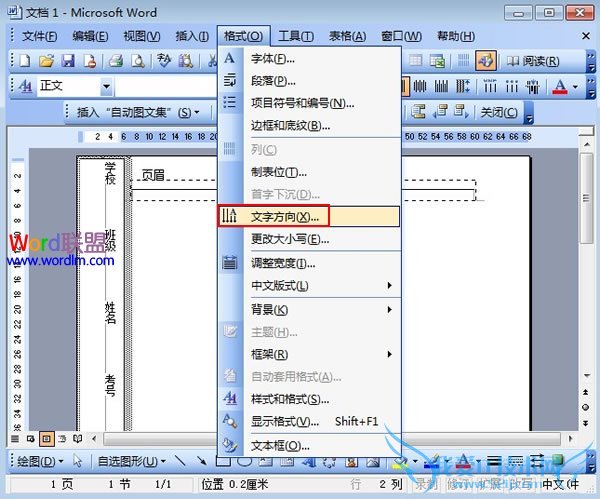Click the horizontal scrollbar track
600x499 pixels.
click(332, 439)
